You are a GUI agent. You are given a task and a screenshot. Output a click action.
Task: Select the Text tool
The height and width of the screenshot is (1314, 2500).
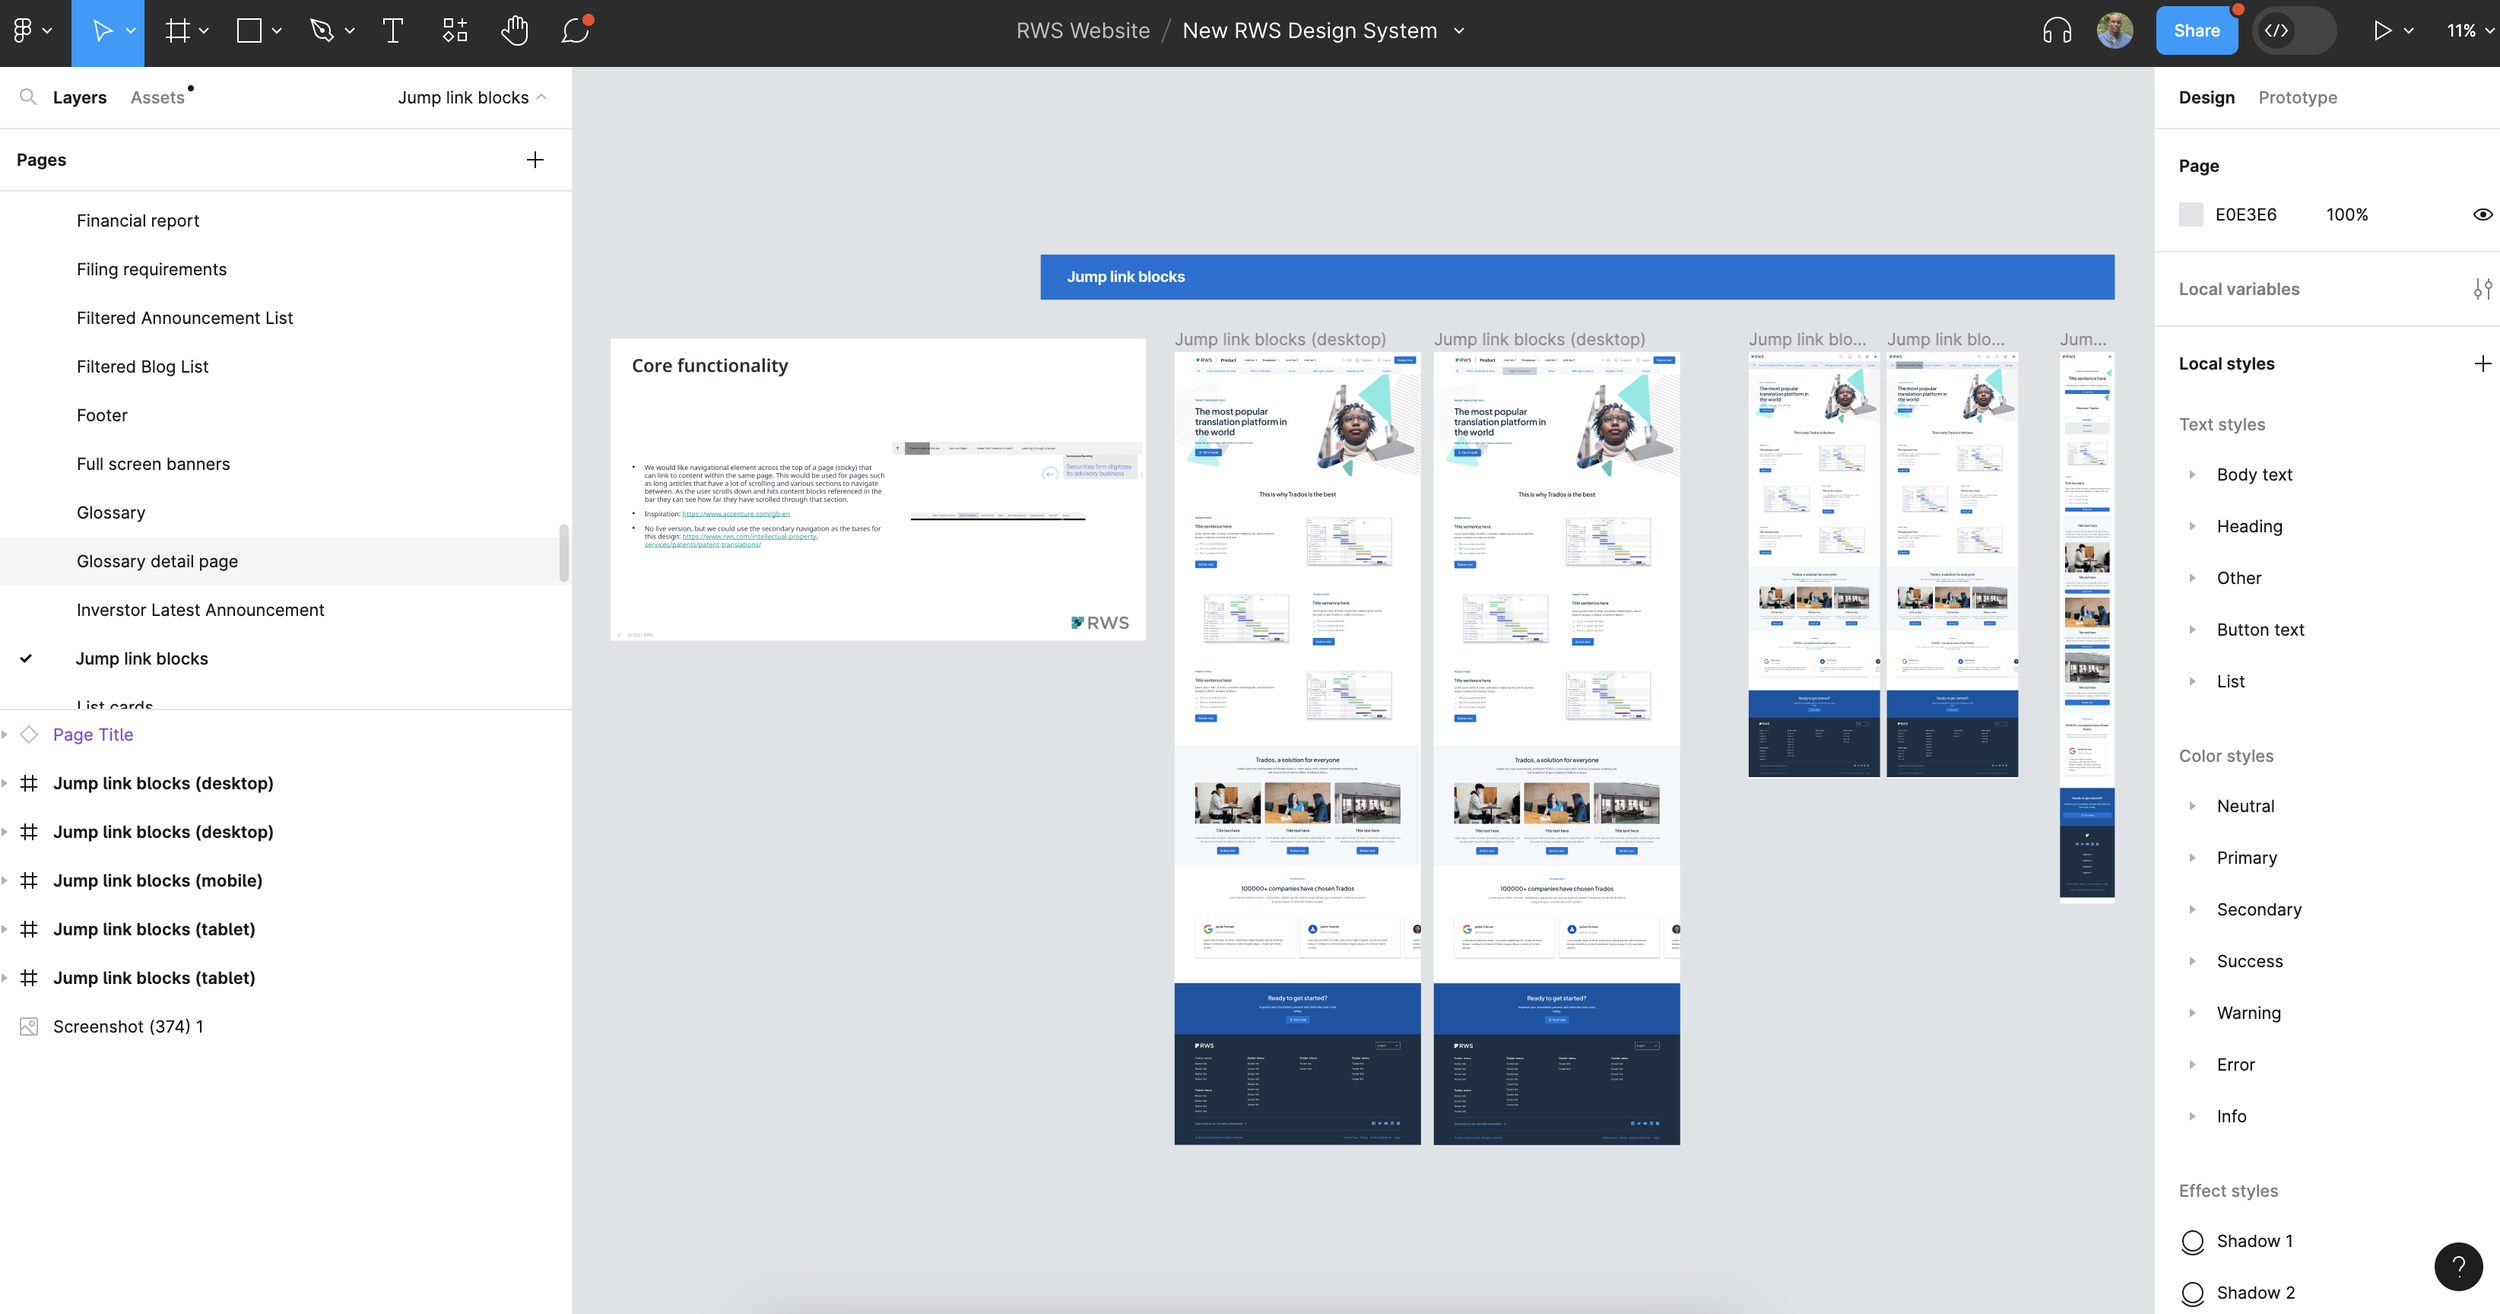pyautogui.click(x=393, y=31)
